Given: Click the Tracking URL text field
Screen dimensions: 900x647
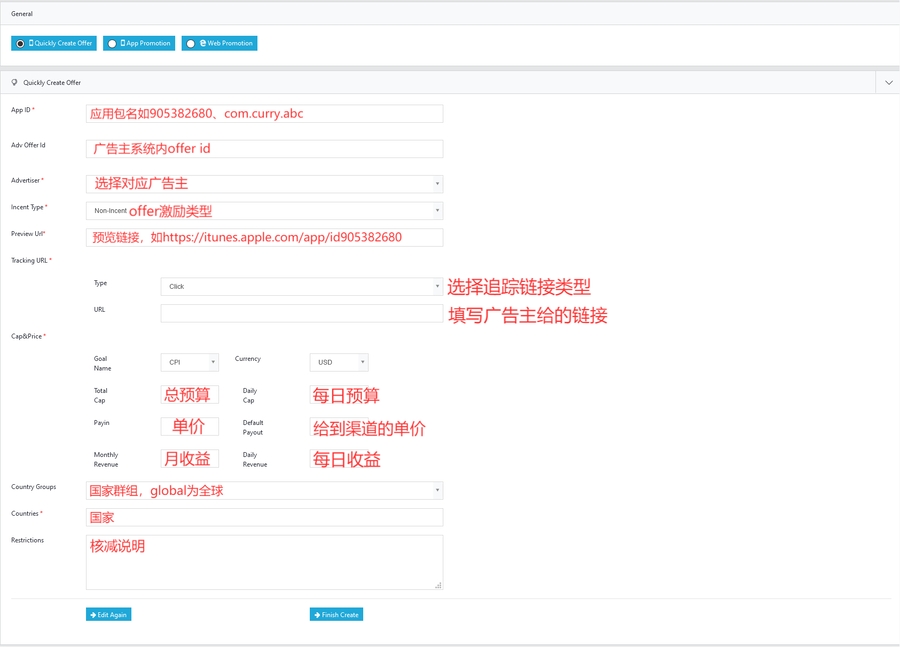Looking at the screenshot, I should coord(301,314).
